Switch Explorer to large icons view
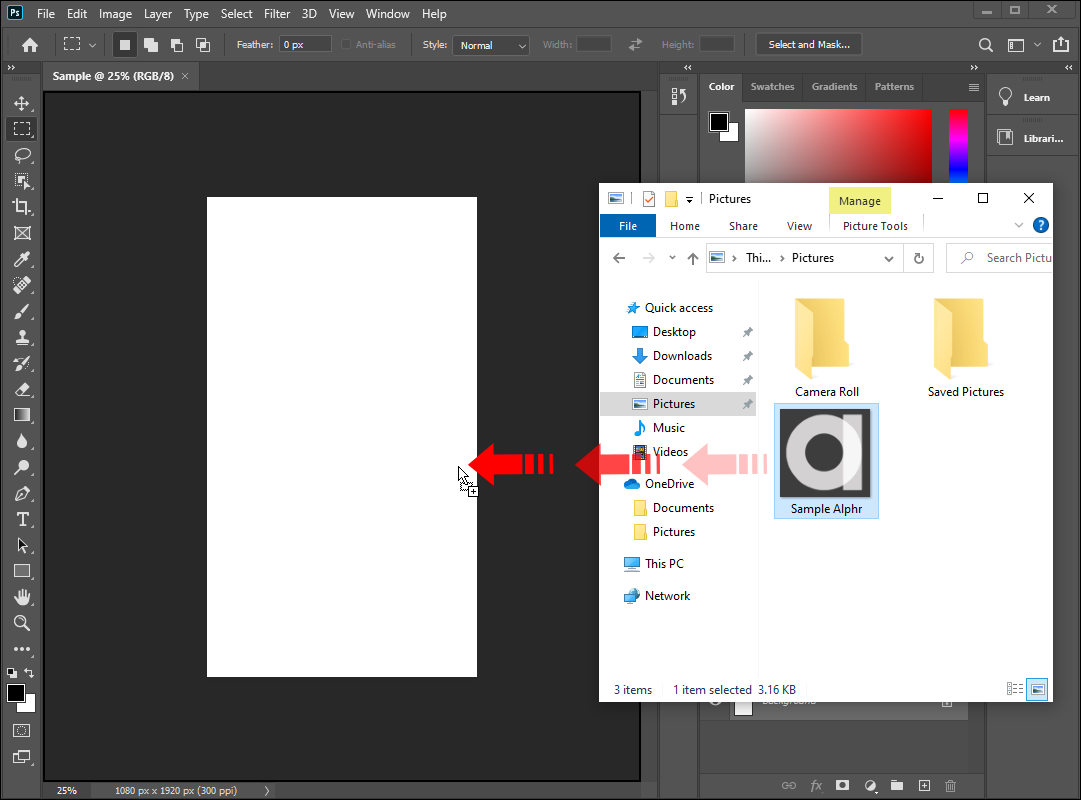Screen dimensions: 1081x800 (1037, 689)
